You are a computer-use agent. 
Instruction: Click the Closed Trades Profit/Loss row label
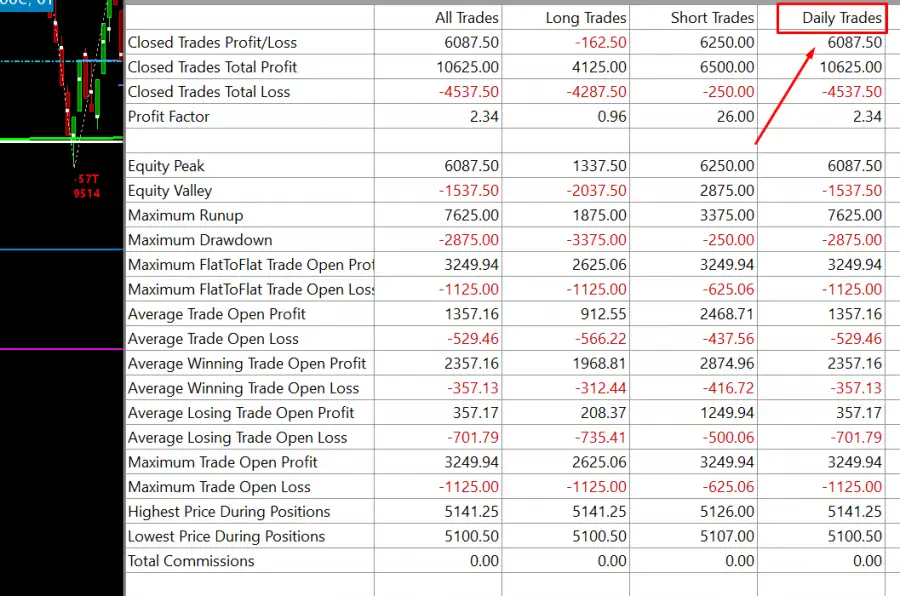(x=212, y=42)
